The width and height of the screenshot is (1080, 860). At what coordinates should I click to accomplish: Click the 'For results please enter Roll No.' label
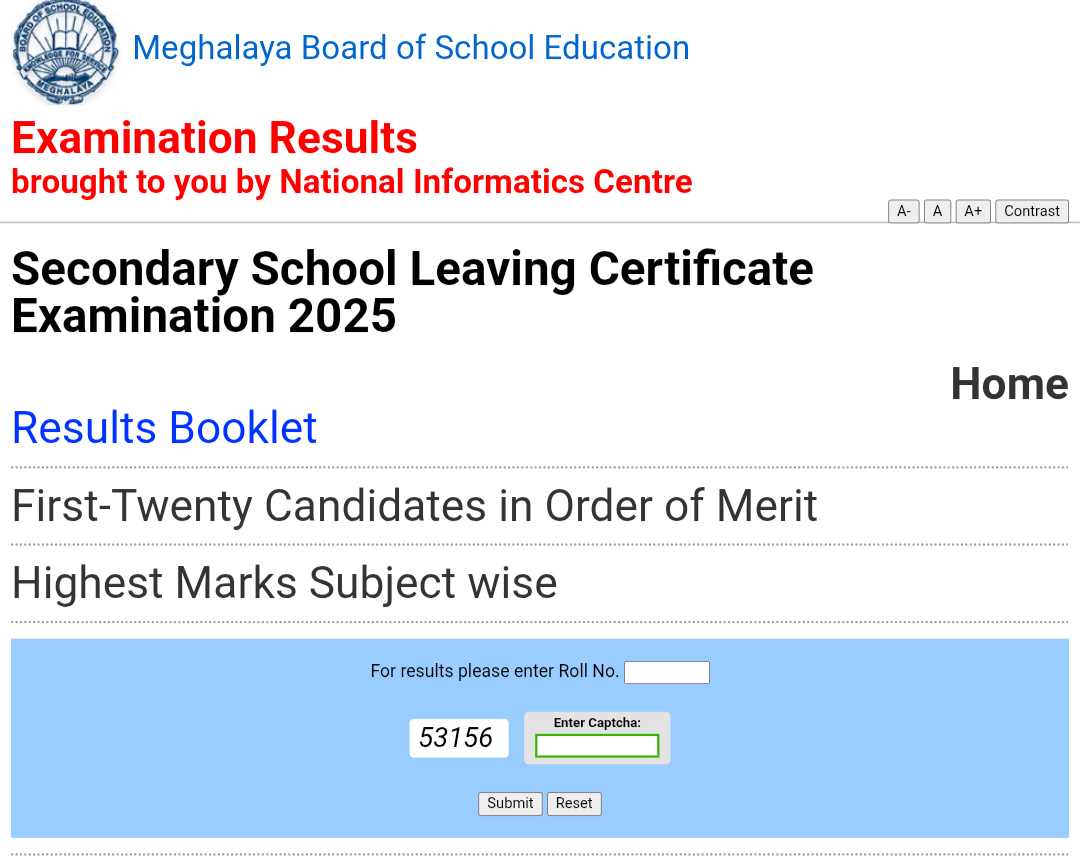click(x=495, y=671)
